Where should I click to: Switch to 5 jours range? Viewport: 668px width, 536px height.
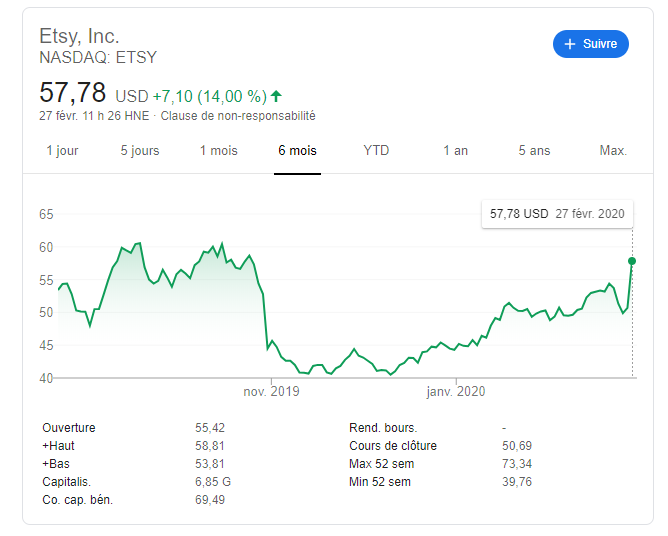[x=140, y=150]
